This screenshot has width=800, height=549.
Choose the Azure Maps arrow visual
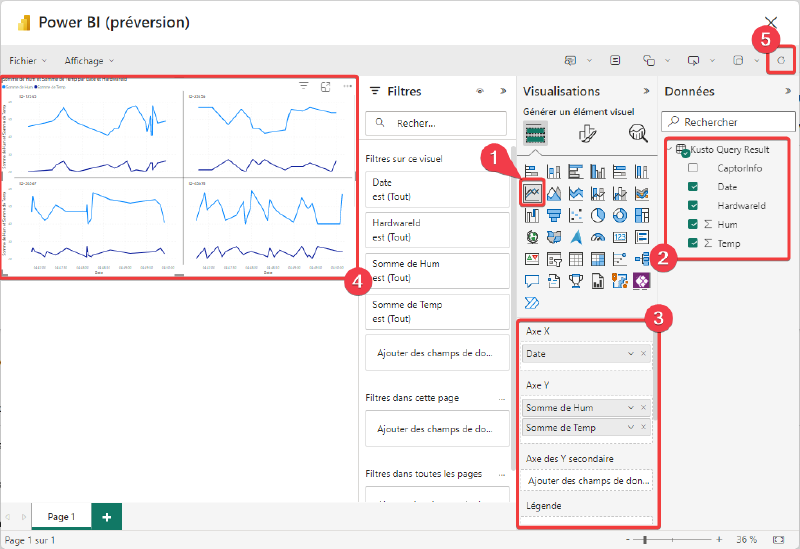click(576, 237)
